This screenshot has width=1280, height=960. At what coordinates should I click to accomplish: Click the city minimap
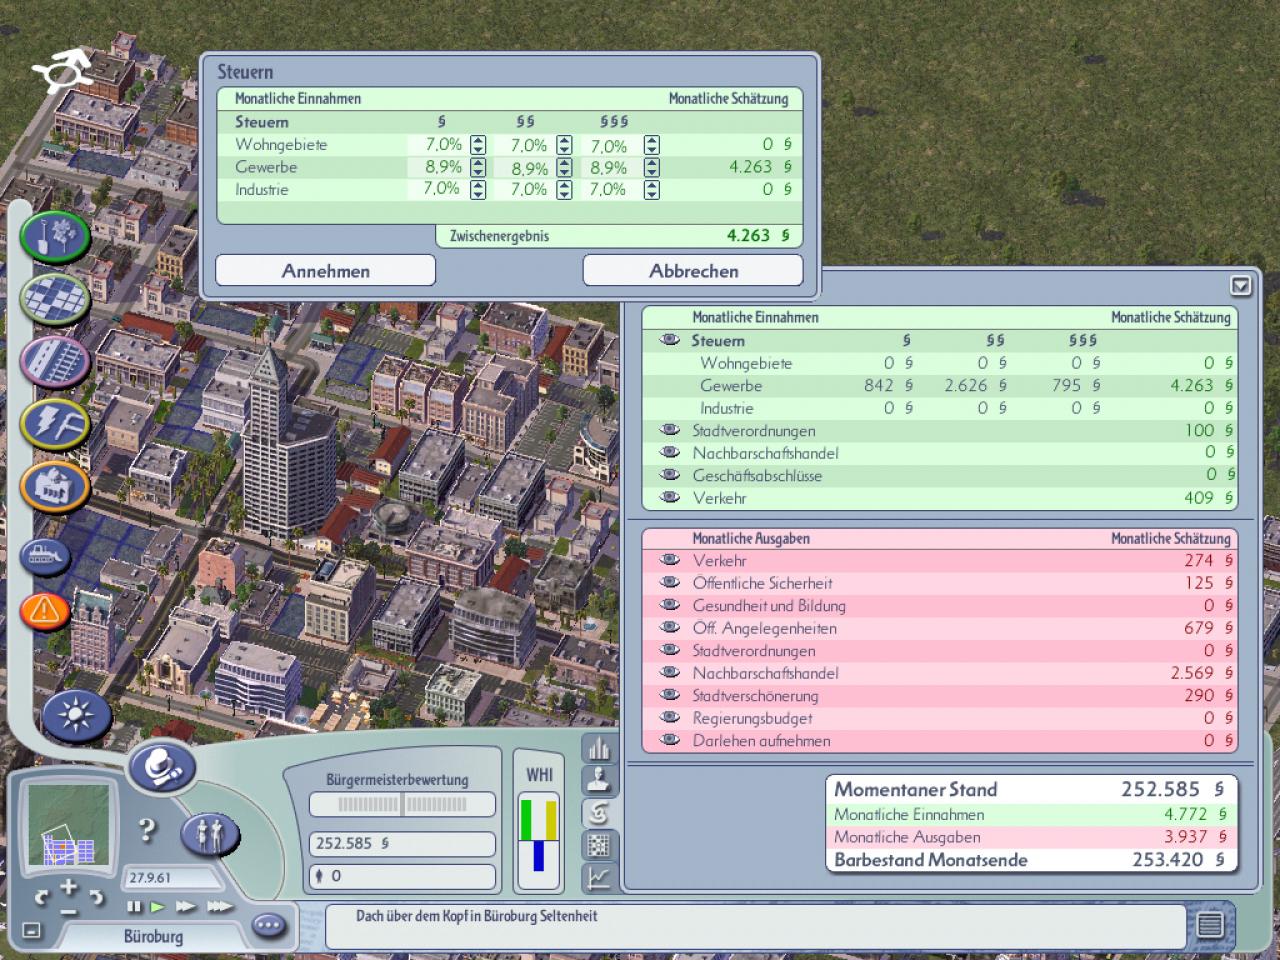pyautogui.click(x=68, y=825)
